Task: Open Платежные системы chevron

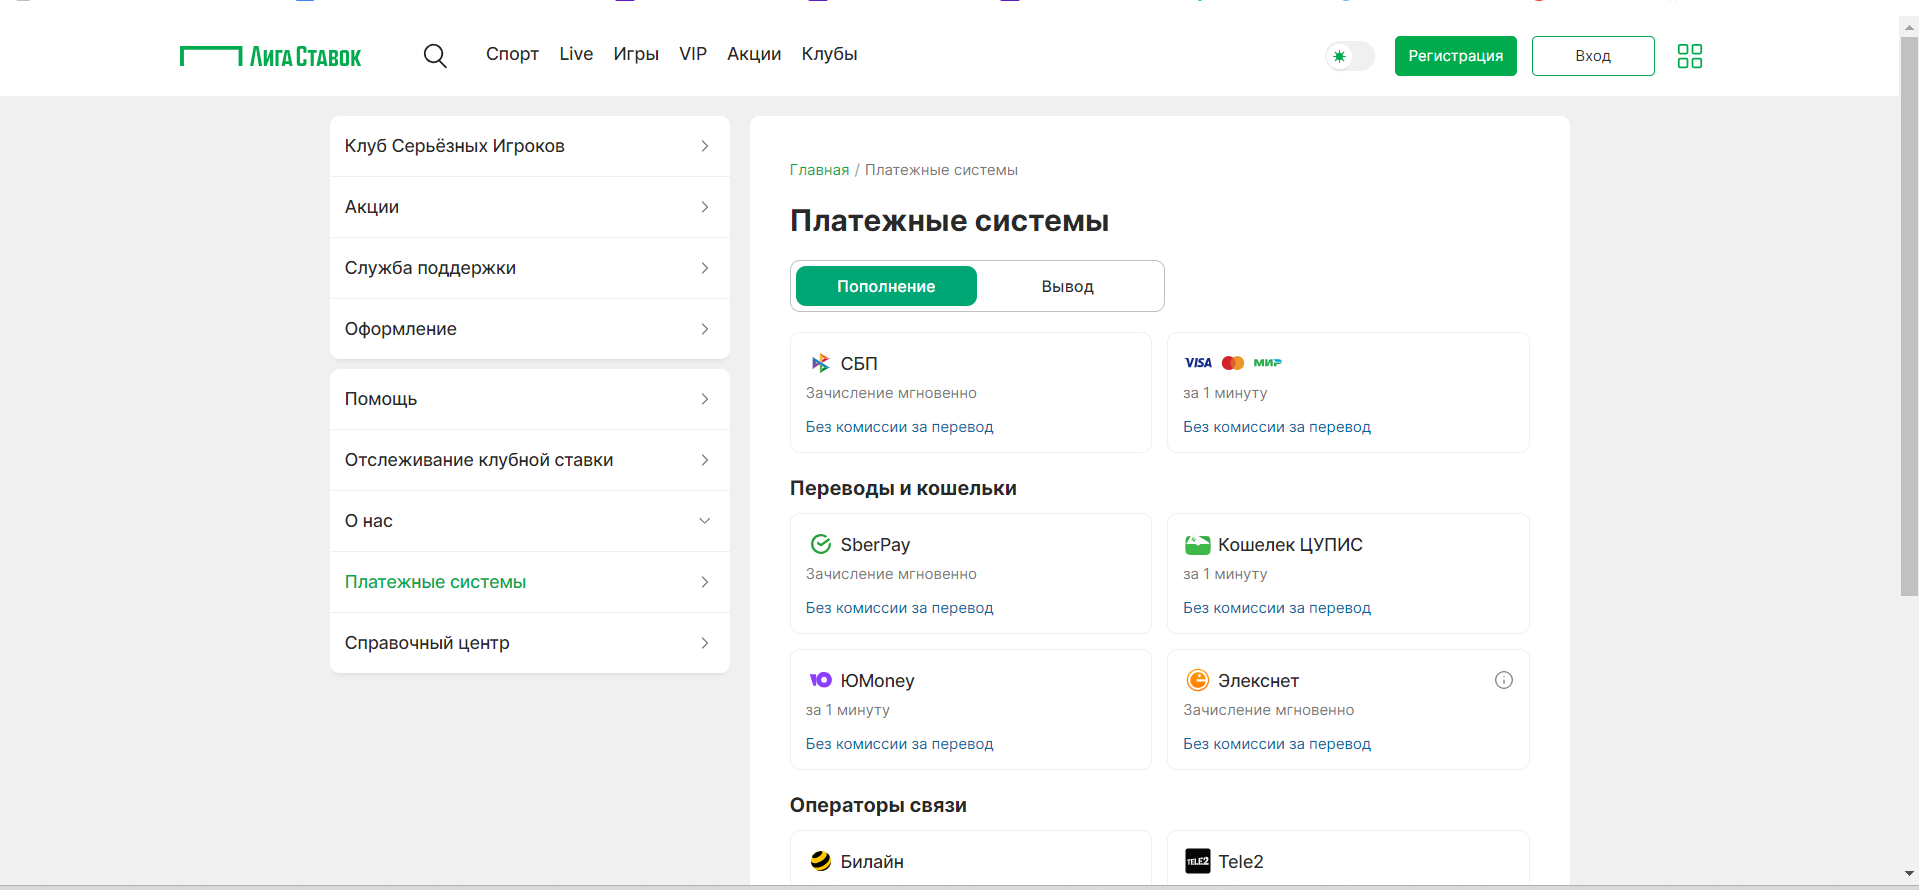Action: coord(705,582)
